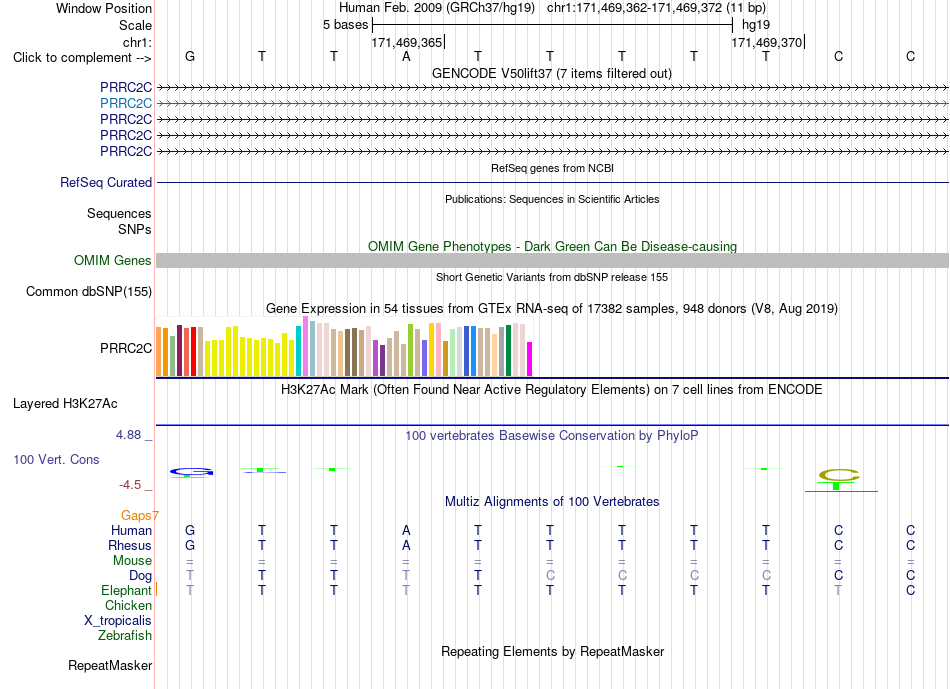Open the RefSeq Curated track label
The height and width of the screenshot is (689, 950).
pyautogui.click(x=105, y=182)
